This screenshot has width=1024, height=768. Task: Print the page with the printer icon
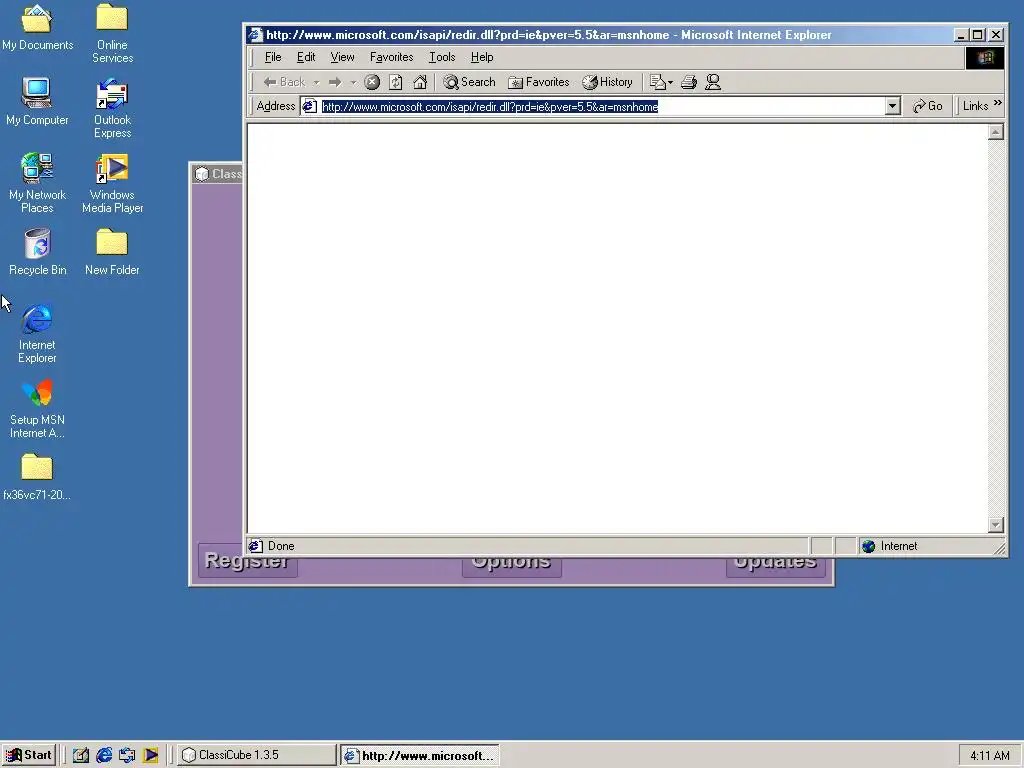688,82
